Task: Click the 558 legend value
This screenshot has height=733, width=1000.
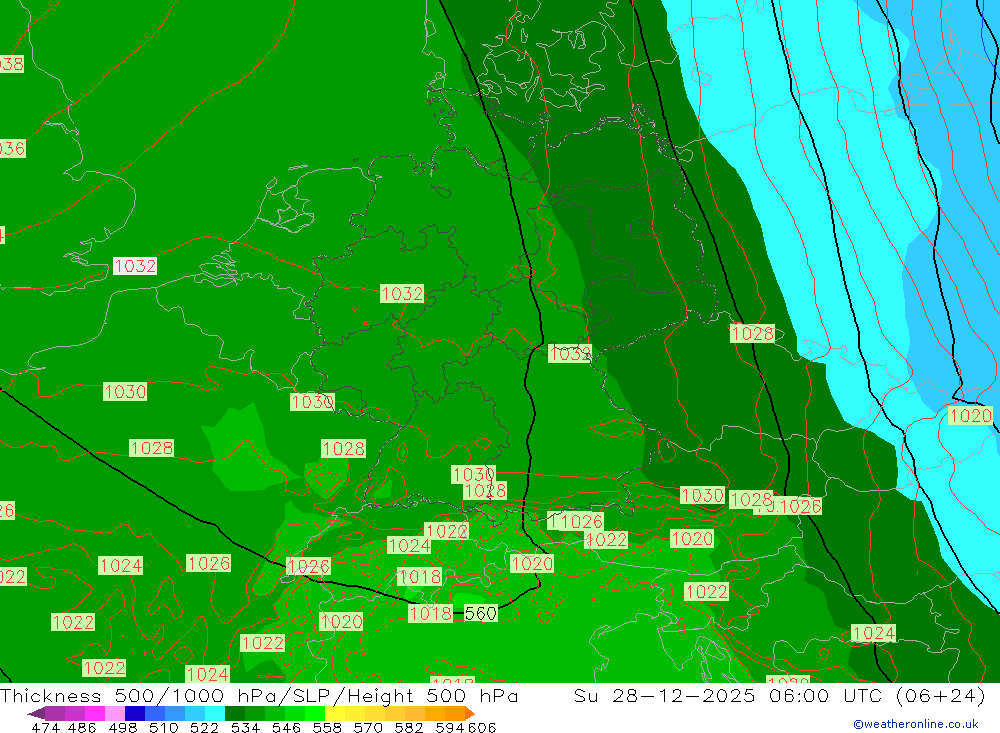Action: (x=327, y=727)
